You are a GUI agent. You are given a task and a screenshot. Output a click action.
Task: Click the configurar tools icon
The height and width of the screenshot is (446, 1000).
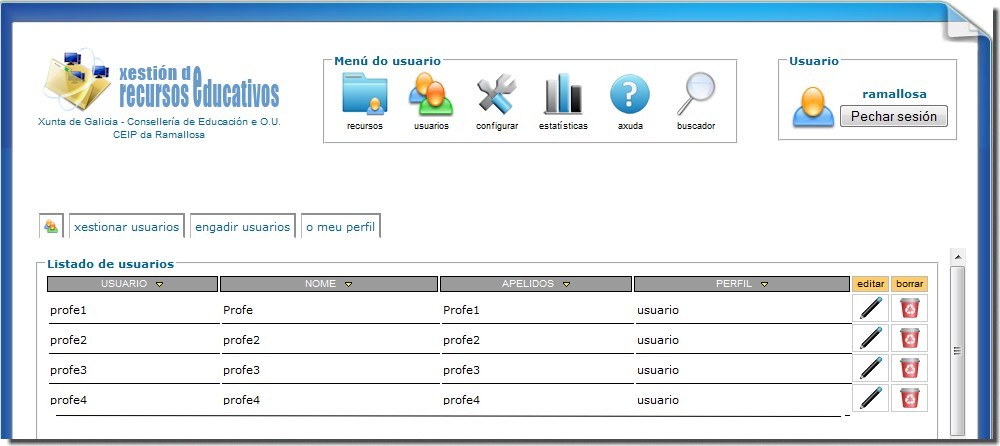(496, 97)
